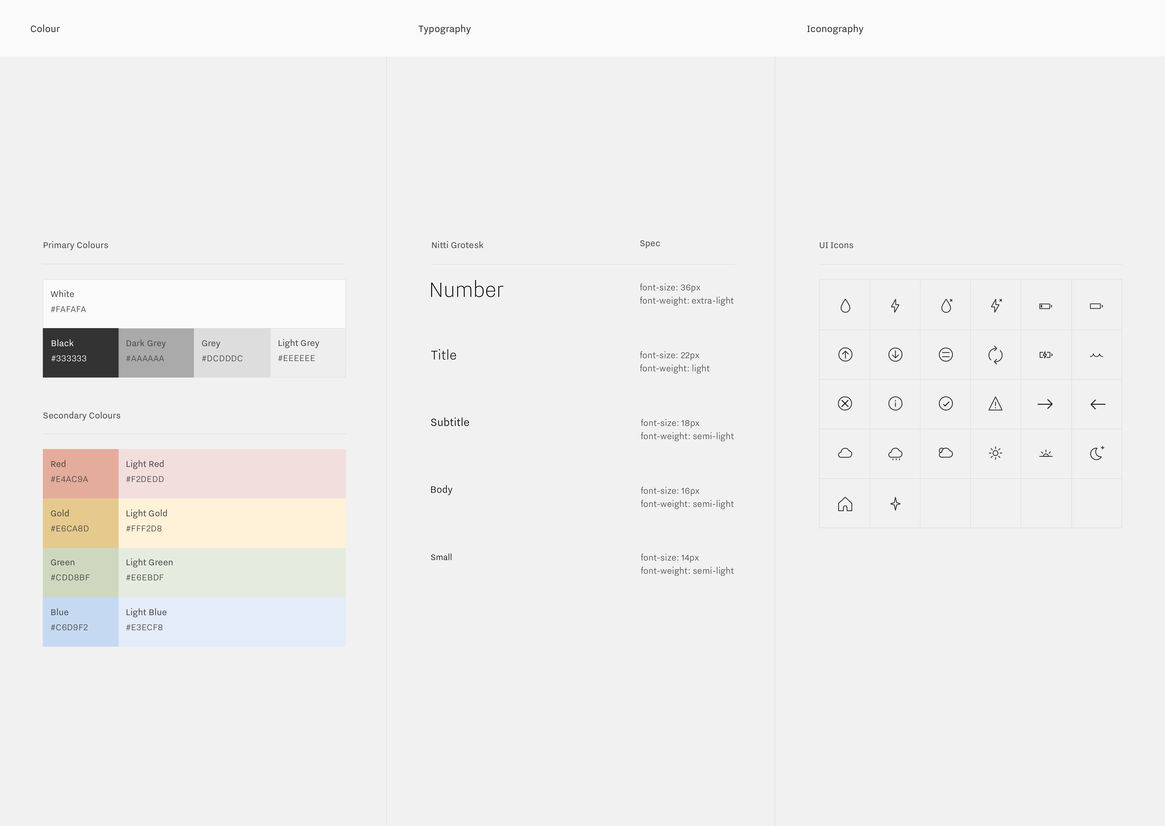Click the plain water drop icon
The height and width of the screenshot is (826, 1165).
845,305
